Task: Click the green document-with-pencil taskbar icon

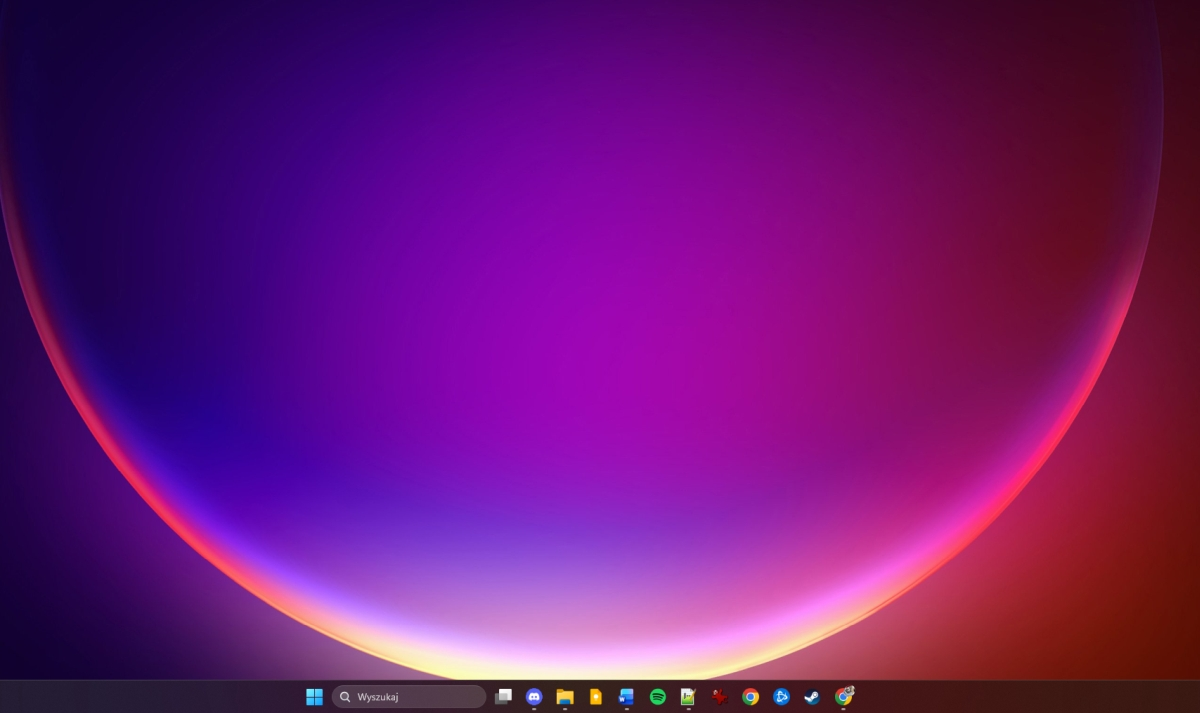Action: click(688, 695)
